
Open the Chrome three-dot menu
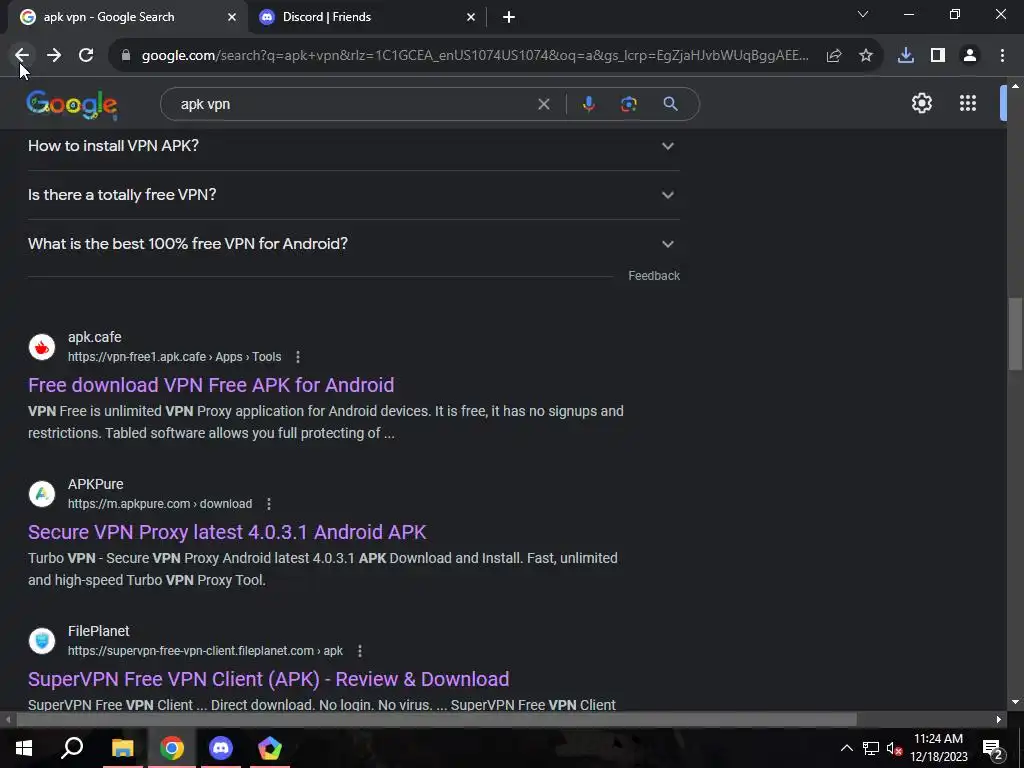tap(1002, 56)
